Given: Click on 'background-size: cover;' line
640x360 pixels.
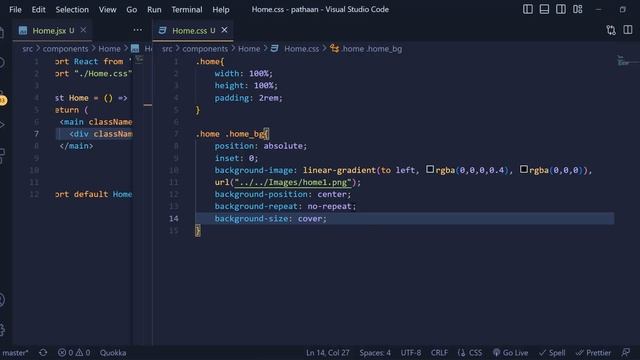Looking at the screenshot, I should point(271,219).
